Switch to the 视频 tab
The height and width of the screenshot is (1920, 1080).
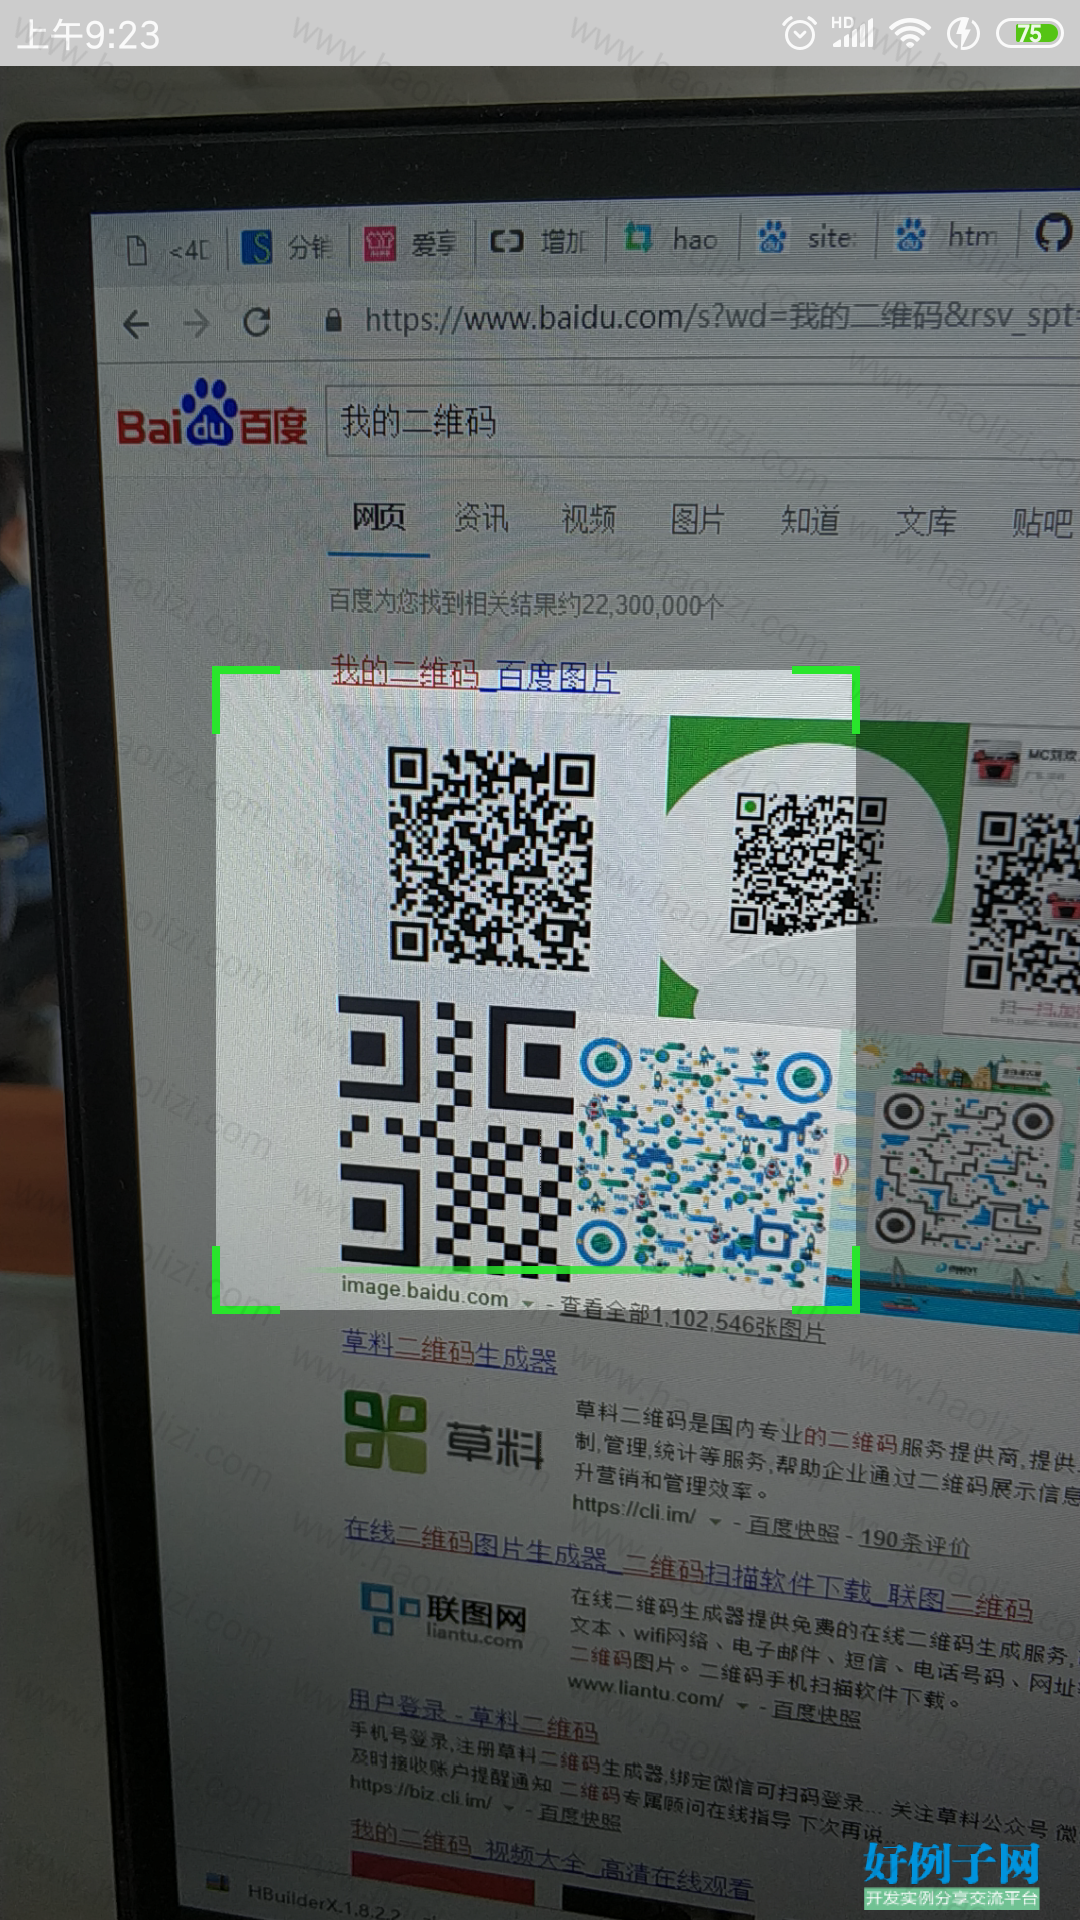[x=589, y=519]
